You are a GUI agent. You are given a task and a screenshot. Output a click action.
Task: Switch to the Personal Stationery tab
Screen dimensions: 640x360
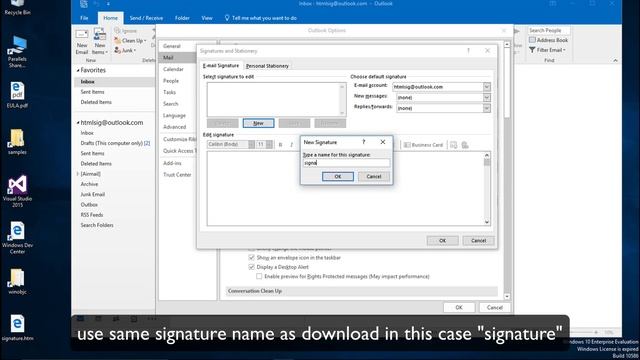(x=267, y=66)
